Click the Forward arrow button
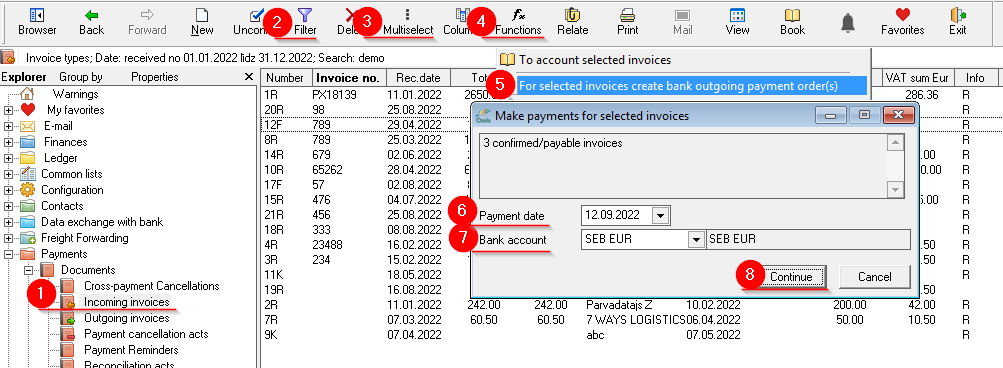The width and height of the screenshot is (1003, 368). pyautogui.click(x=147, y=21)
